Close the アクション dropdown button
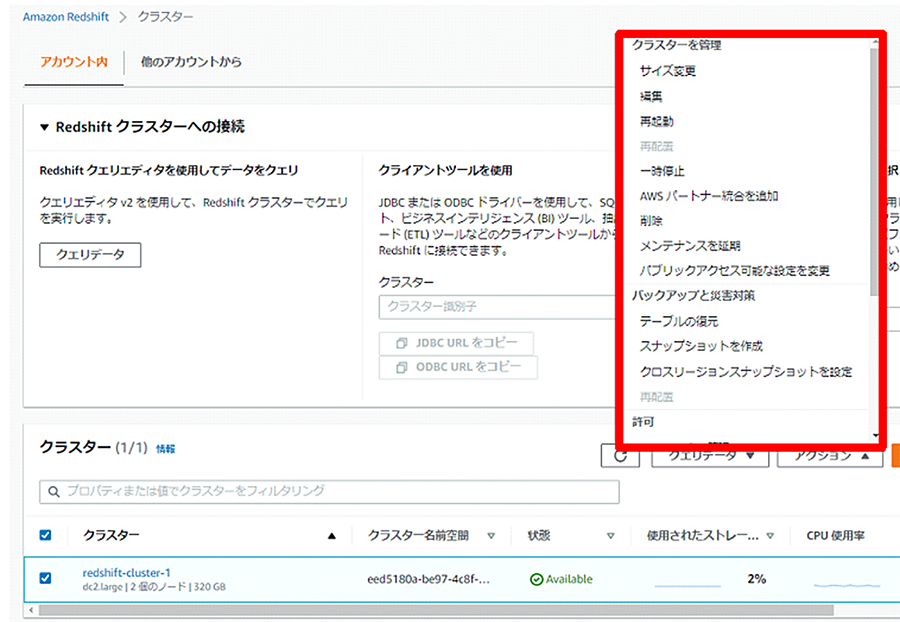Screen dimensions: 900x622 click(x=830, y=456)
